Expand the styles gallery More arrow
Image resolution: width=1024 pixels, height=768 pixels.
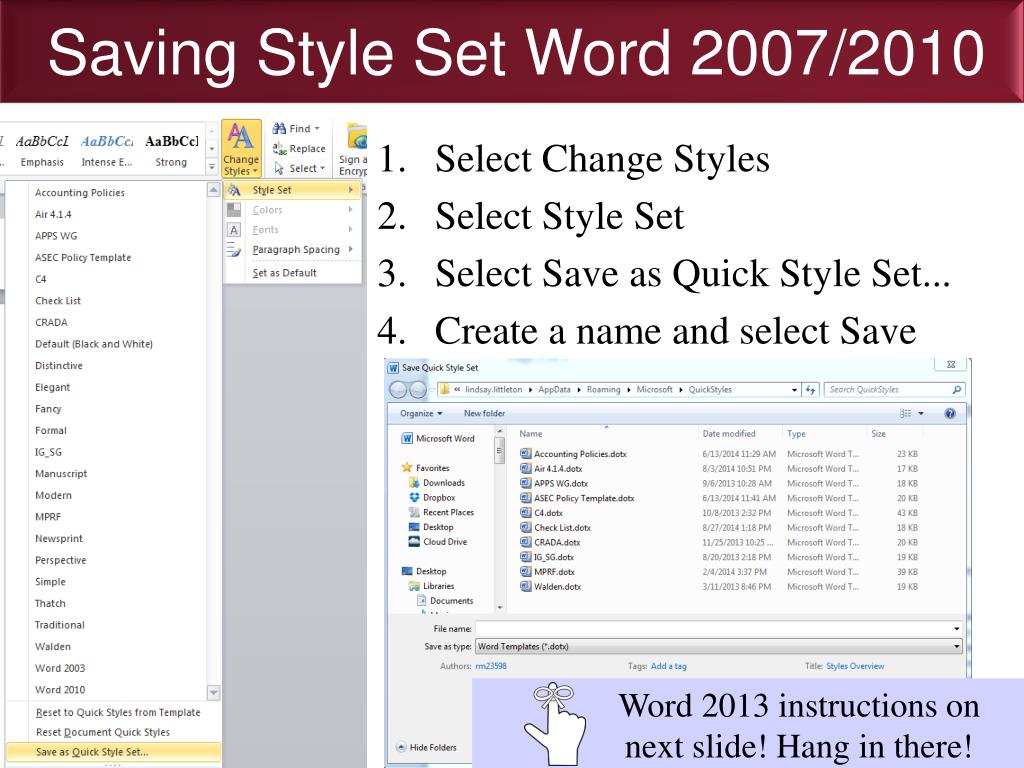pos(212,168)
